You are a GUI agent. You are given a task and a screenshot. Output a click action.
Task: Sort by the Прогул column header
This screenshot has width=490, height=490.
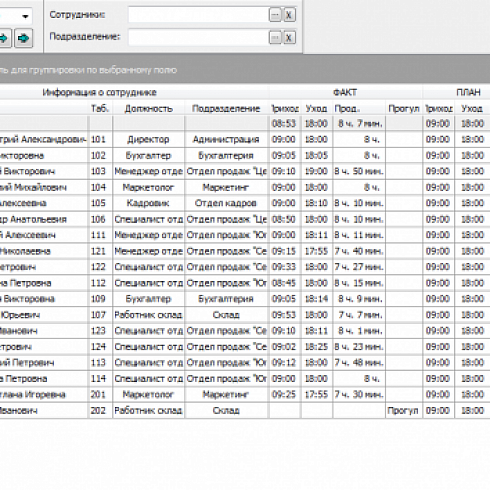(x=403, y=109)
